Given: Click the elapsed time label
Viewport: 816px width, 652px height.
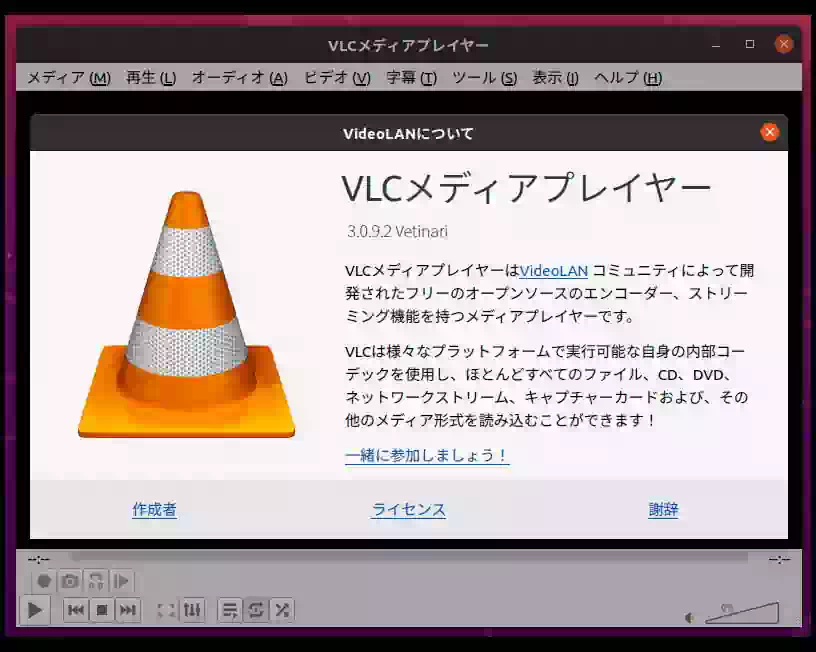Looking at the screenshot, I should [x=39, y=559].
